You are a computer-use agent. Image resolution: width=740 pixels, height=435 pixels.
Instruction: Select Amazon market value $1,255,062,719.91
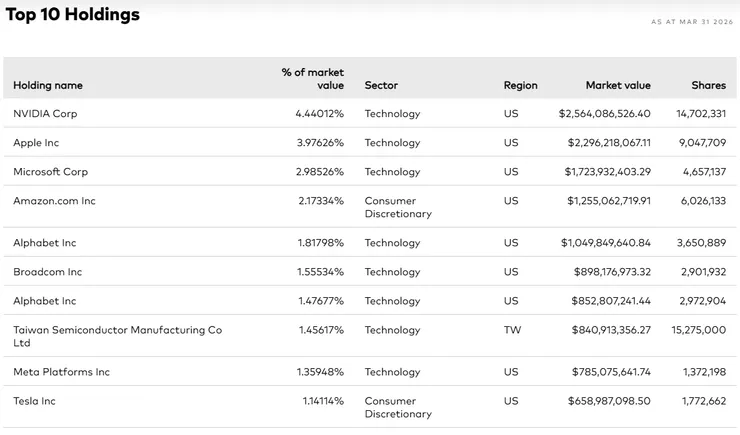[x=609, y=201]
